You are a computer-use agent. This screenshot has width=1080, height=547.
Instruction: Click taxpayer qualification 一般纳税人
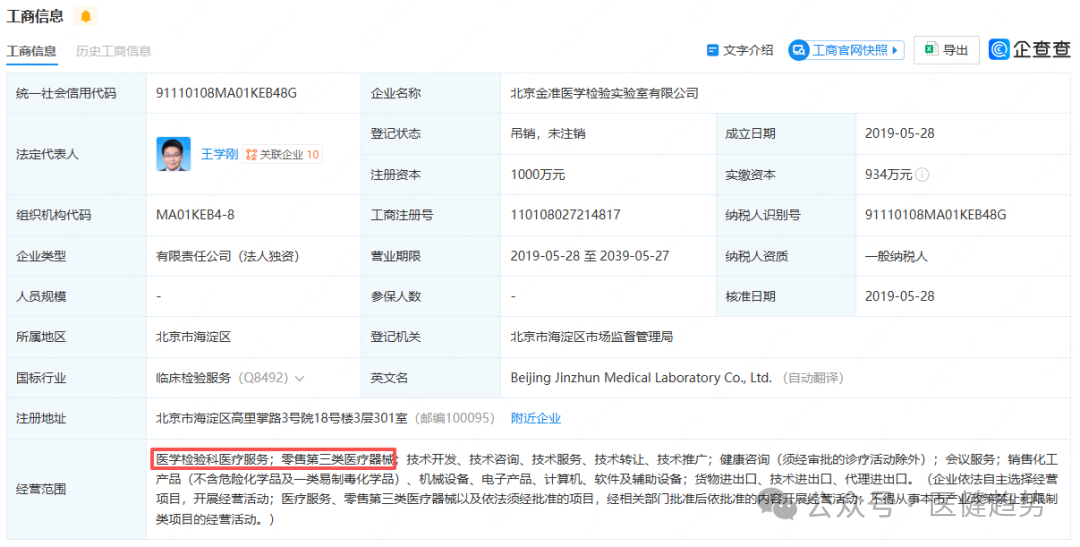pyautogui.click(x=896, y=256)
